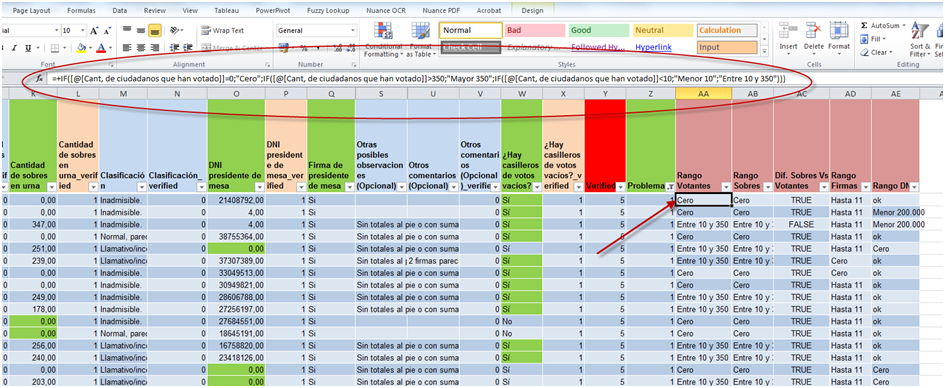The width and height of the screenshot is (945, 388).
Task: Click the formula bar fx icon
Action: [40, 78]
